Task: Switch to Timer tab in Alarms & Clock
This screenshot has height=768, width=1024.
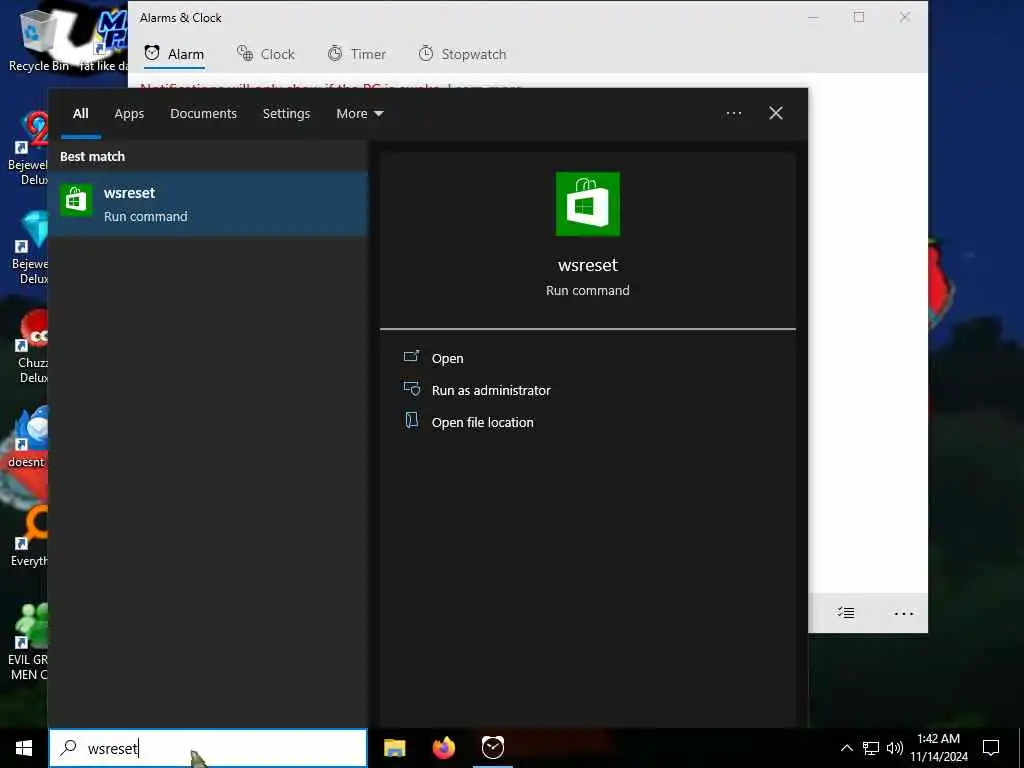Action: (356, 54)
